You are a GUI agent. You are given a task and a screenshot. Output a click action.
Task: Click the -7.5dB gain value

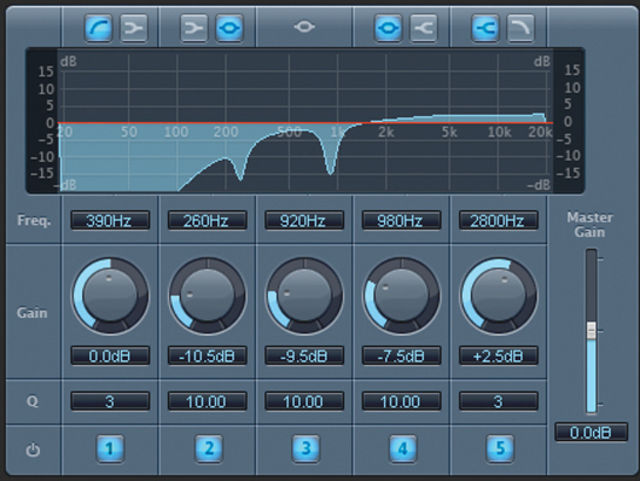(402, 356)
